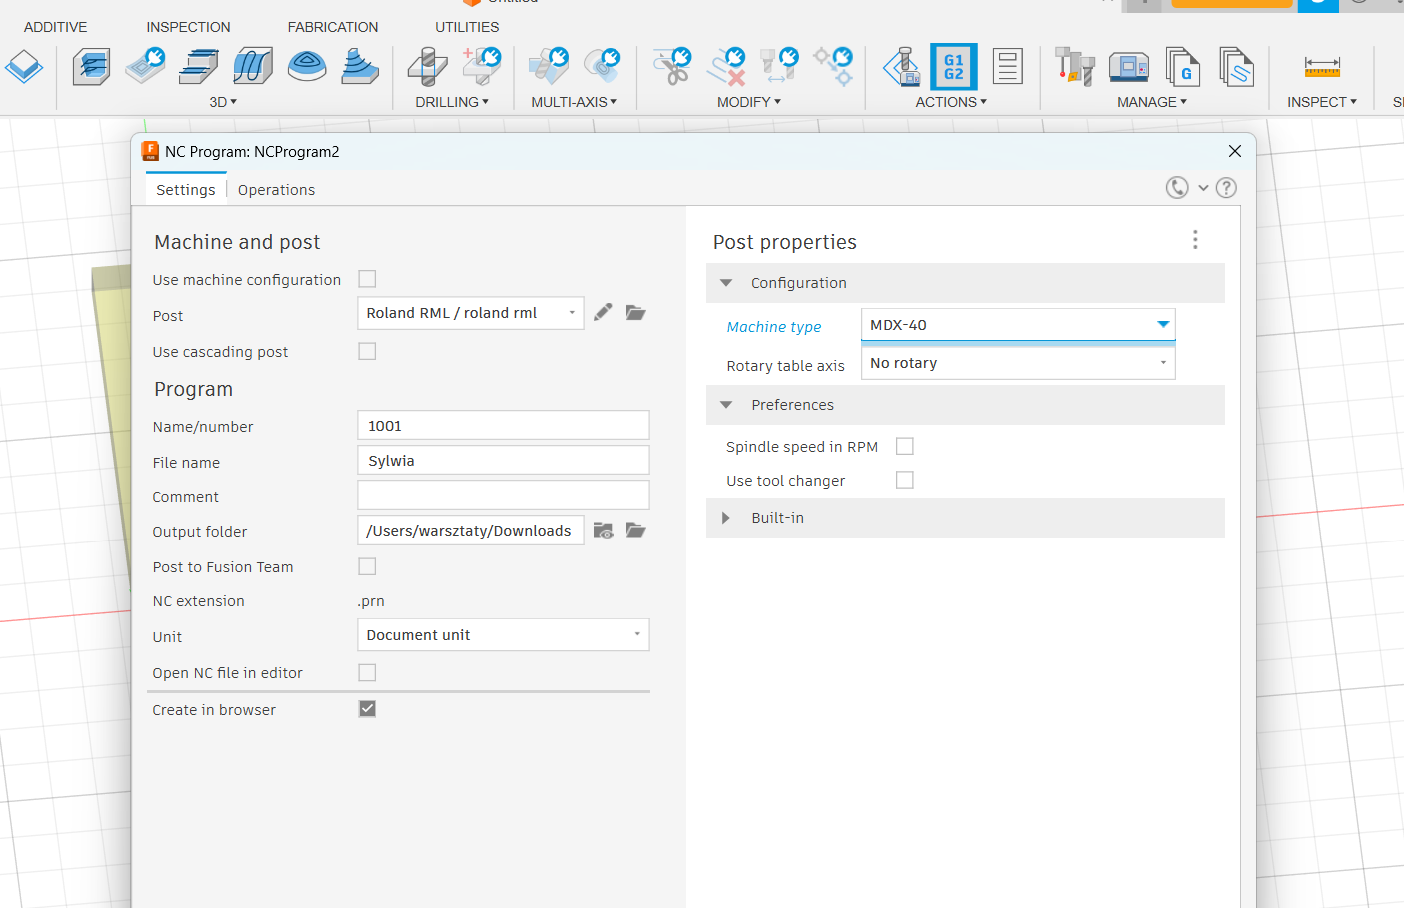Expand the Built-in section
1404x908 pixels.
click(727, 518)
